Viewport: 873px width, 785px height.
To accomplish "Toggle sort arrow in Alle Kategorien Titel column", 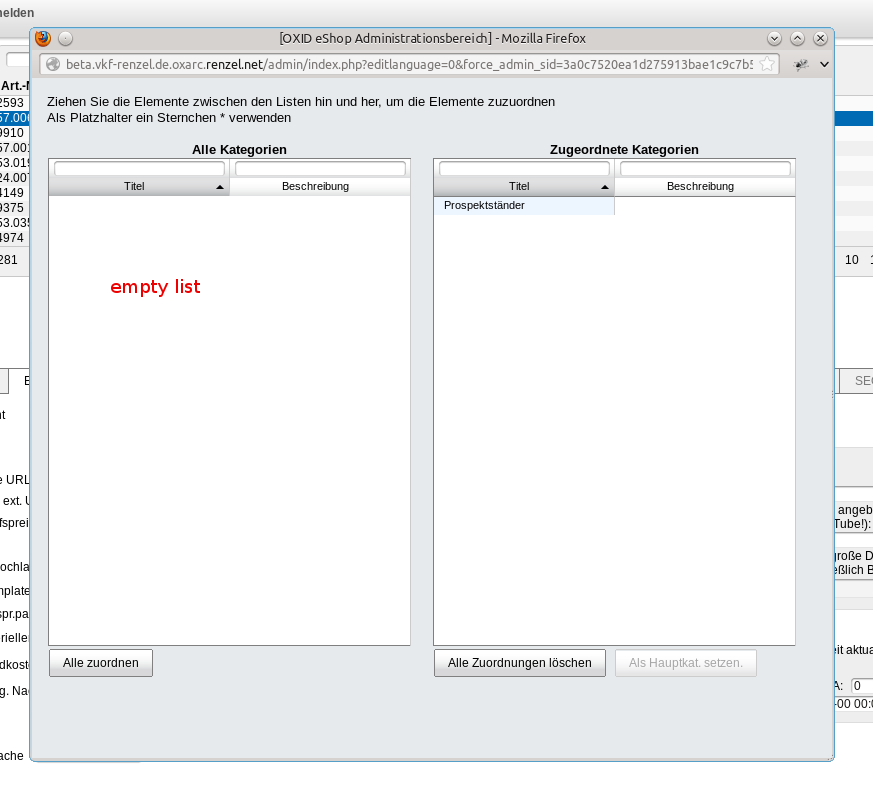I will click(219, 187).
